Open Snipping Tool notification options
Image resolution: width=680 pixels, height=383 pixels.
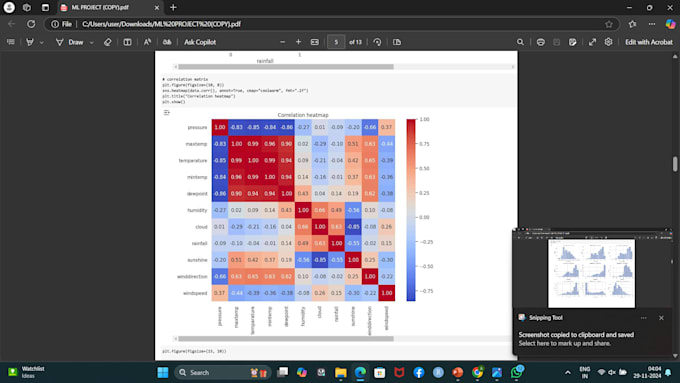click(644, 318)
